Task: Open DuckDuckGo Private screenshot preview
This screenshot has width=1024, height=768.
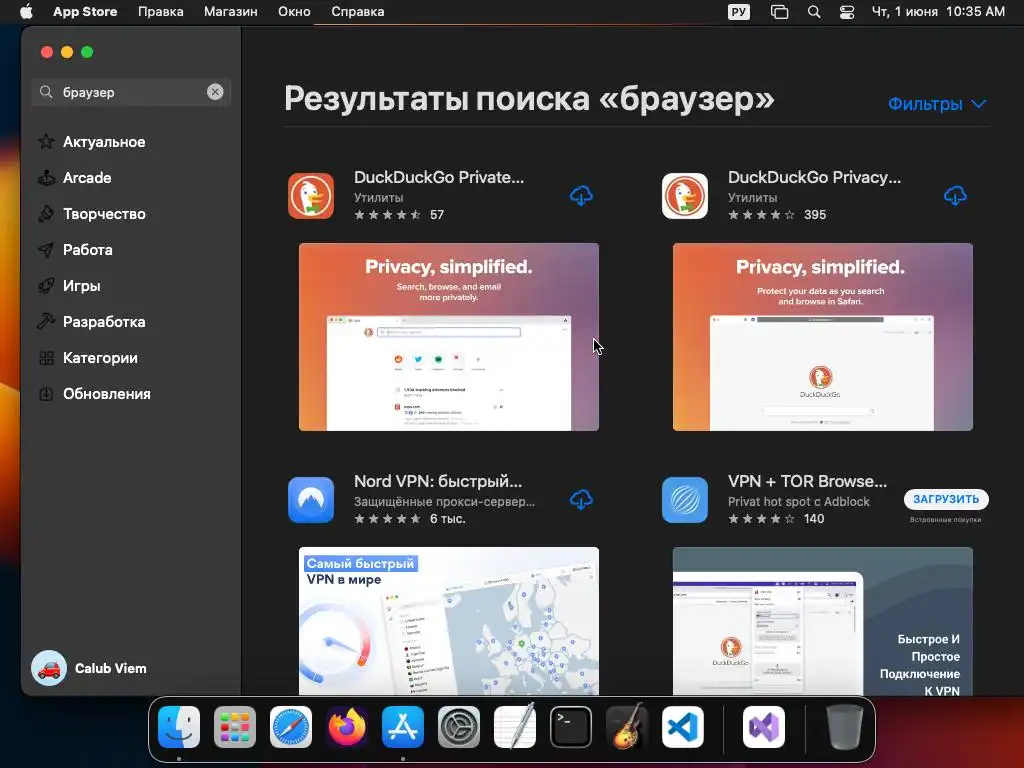Action: (449, 337)
